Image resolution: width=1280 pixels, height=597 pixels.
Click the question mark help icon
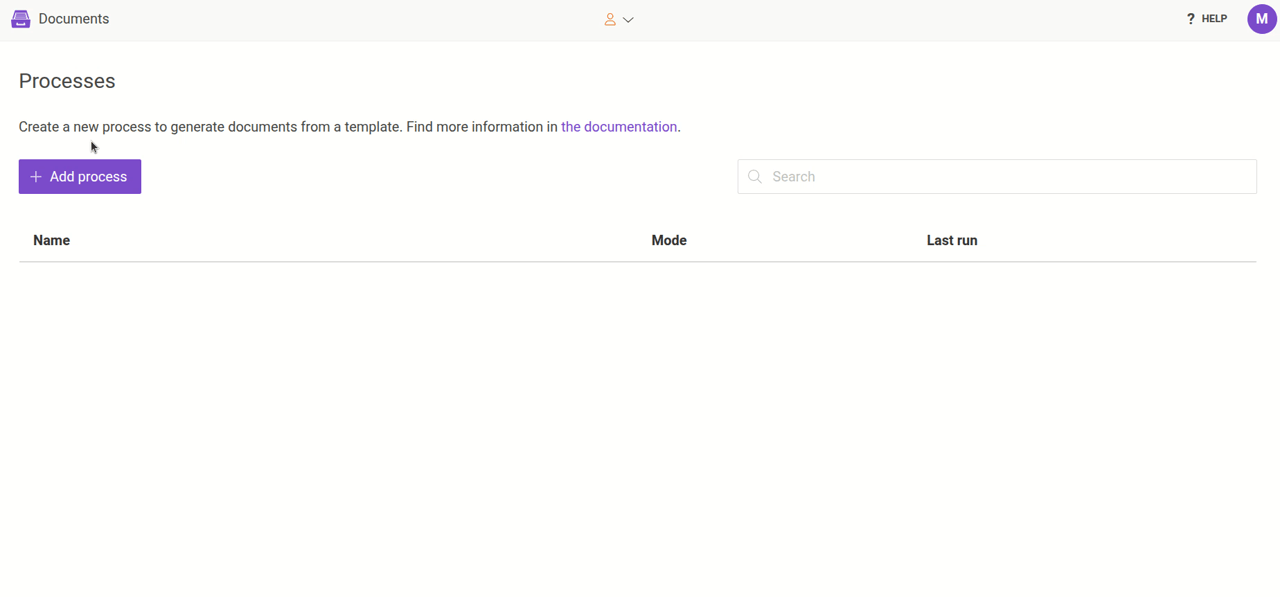point(1190,19)
